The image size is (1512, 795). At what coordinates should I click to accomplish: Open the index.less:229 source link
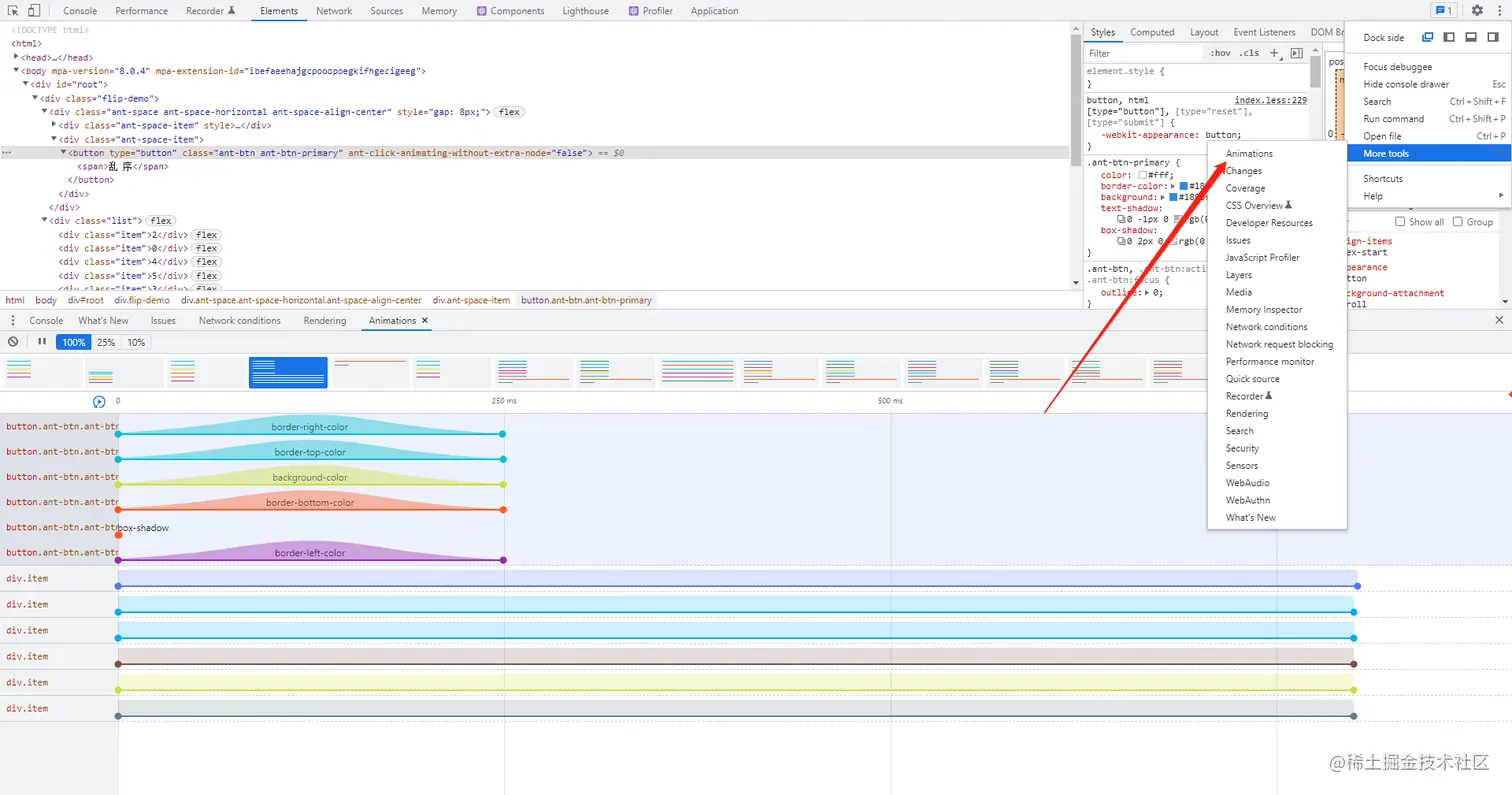pos(1271,100)
